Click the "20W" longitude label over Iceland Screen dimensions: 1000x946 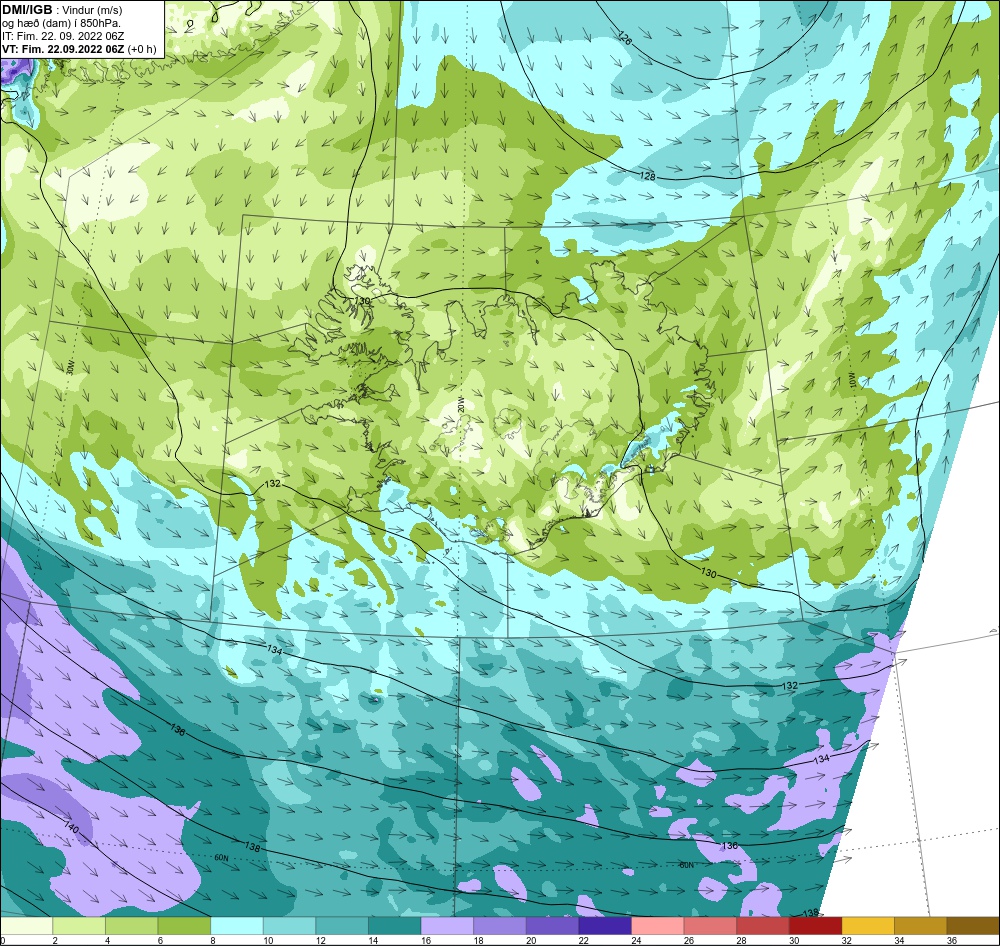pos(460,406)
